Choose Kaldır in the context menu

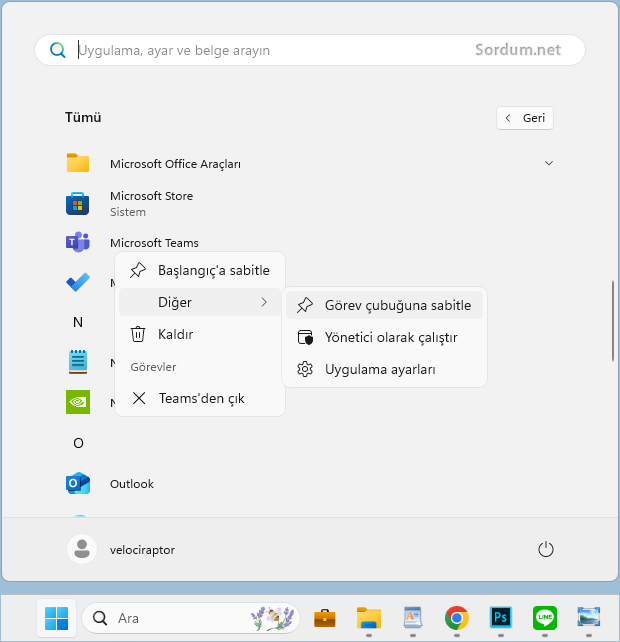[x=200, y=334]
